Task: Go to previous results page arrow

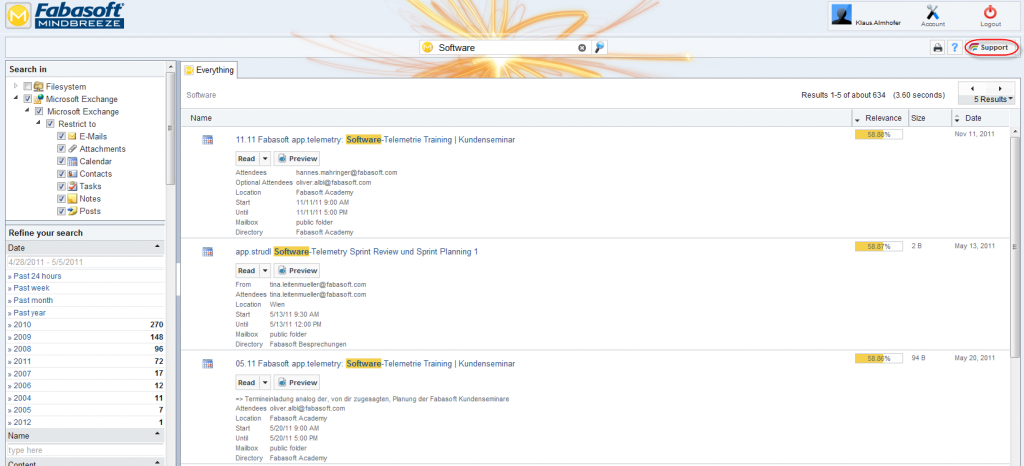Action: [972, 88]
